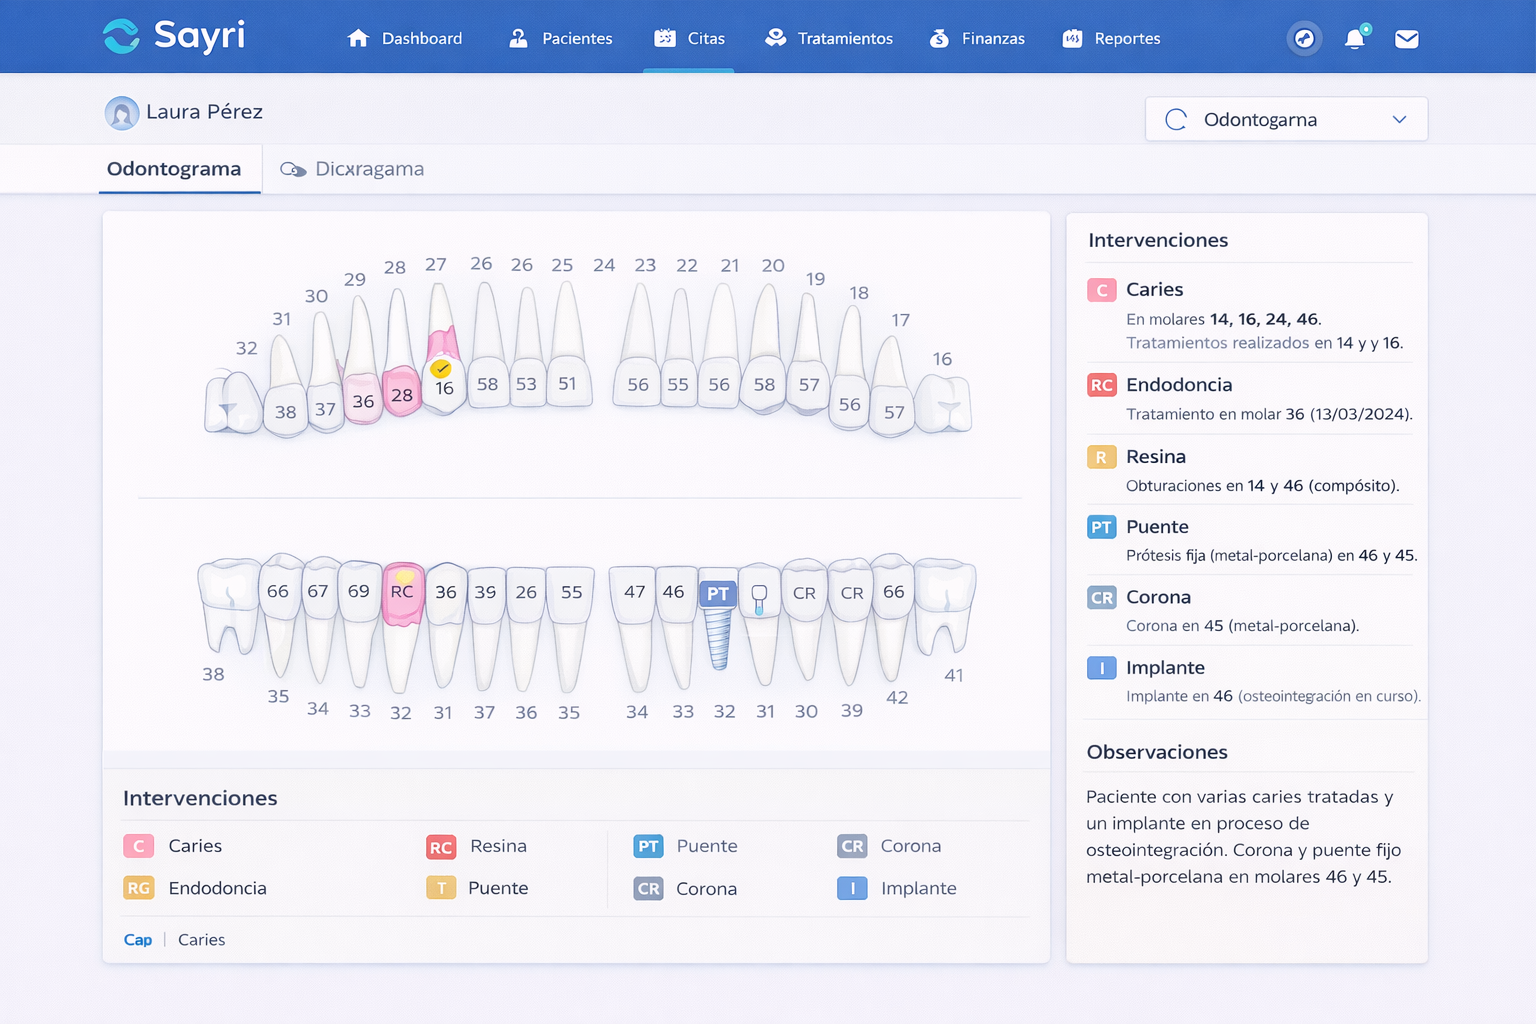The height and width of the screenshot is (1024, 1536).
Task: Click the Cap link below the legend
Action: [138, 940]
